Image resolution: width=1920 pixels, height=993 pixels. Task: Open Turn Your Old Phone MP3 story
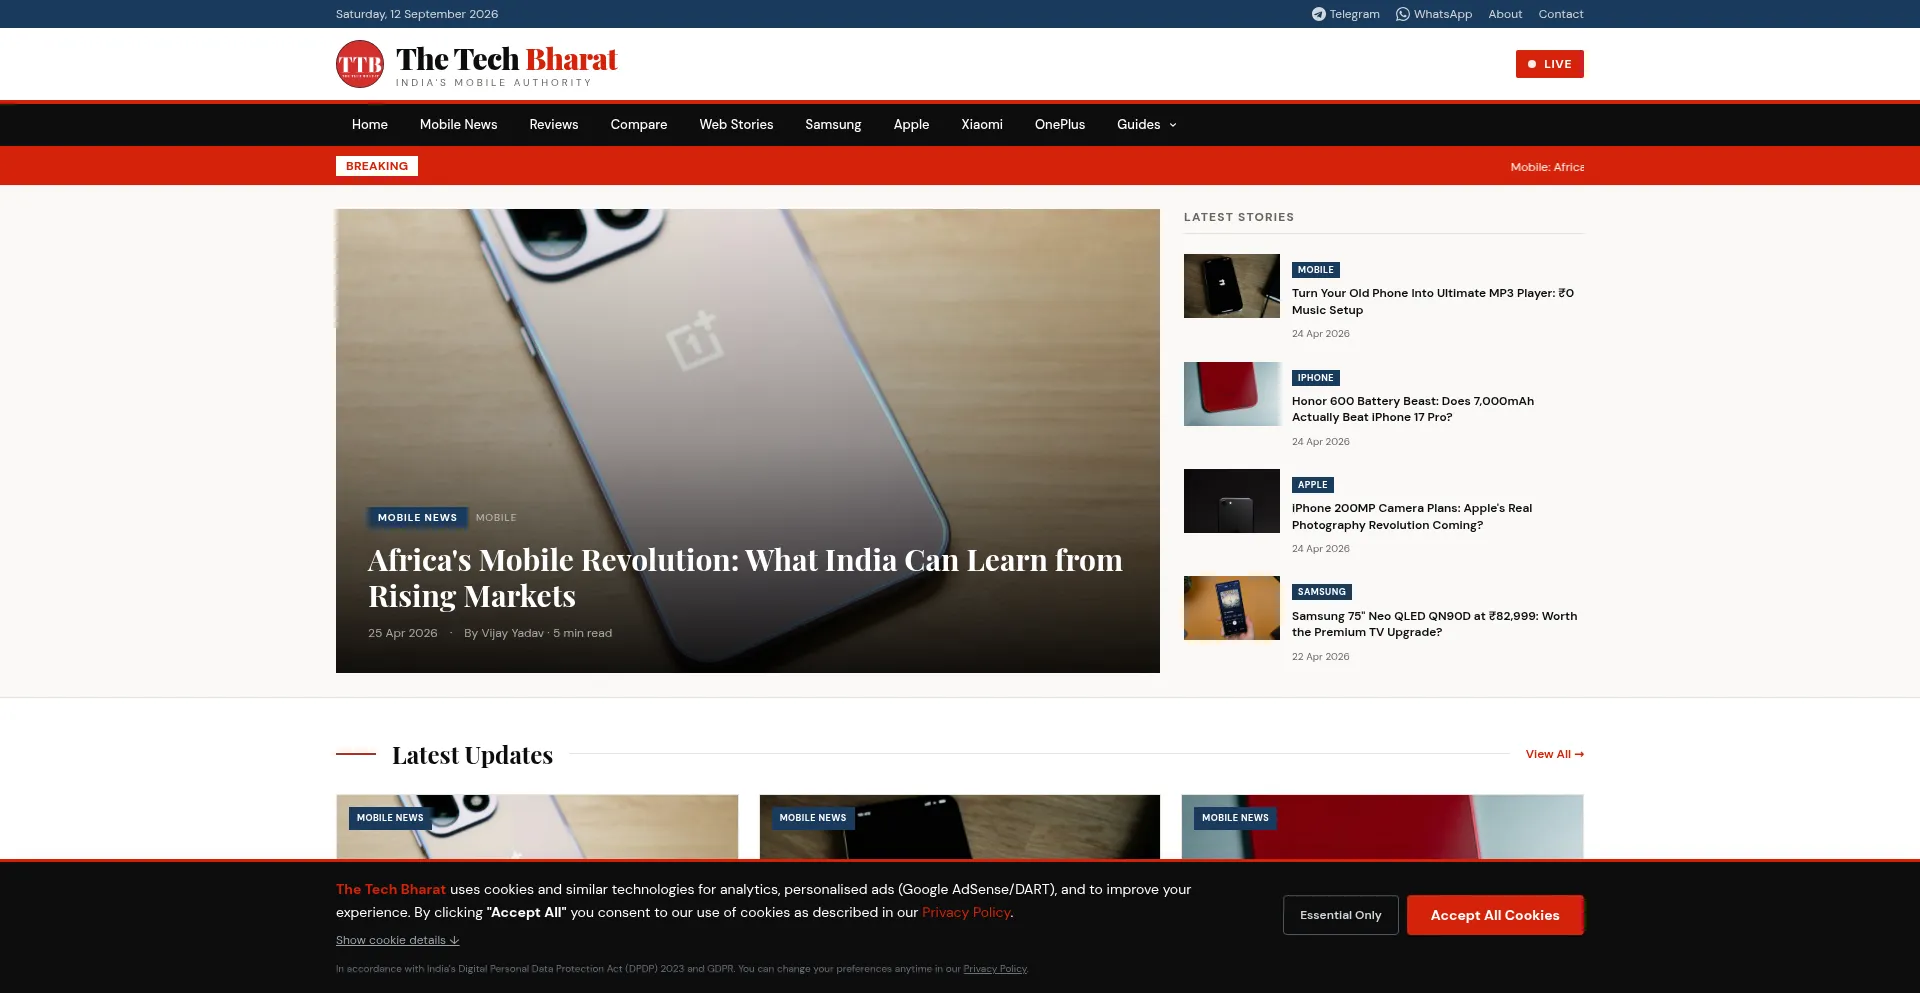click(1433, 302)
